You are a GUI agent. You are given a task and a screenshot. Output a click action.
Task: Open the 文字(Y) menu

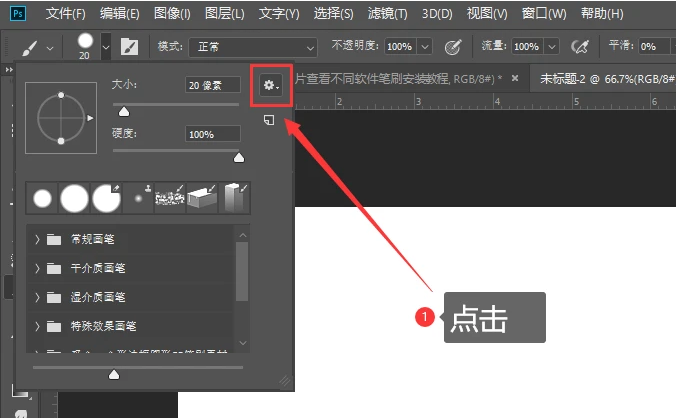click(x=279, y=14)
